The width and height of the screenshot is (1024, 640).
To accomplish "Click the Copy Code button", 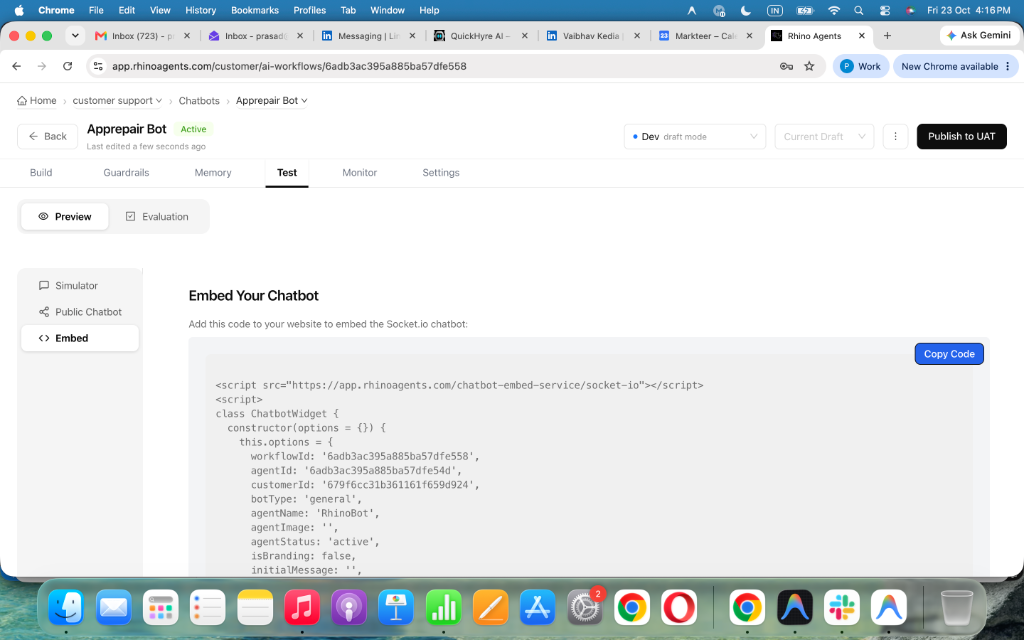I will point(948,354).
